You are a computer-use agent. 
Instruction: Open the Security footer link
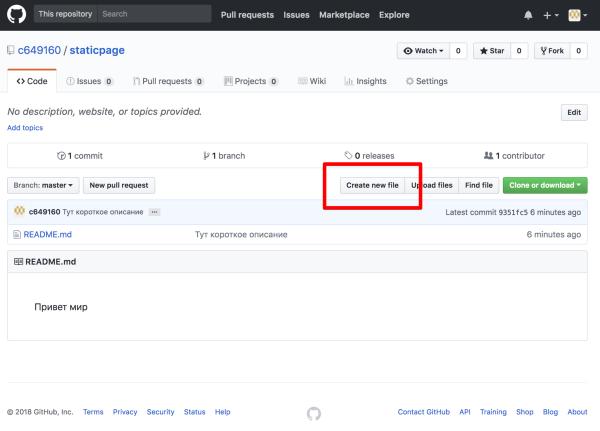[x=160, y=412]
